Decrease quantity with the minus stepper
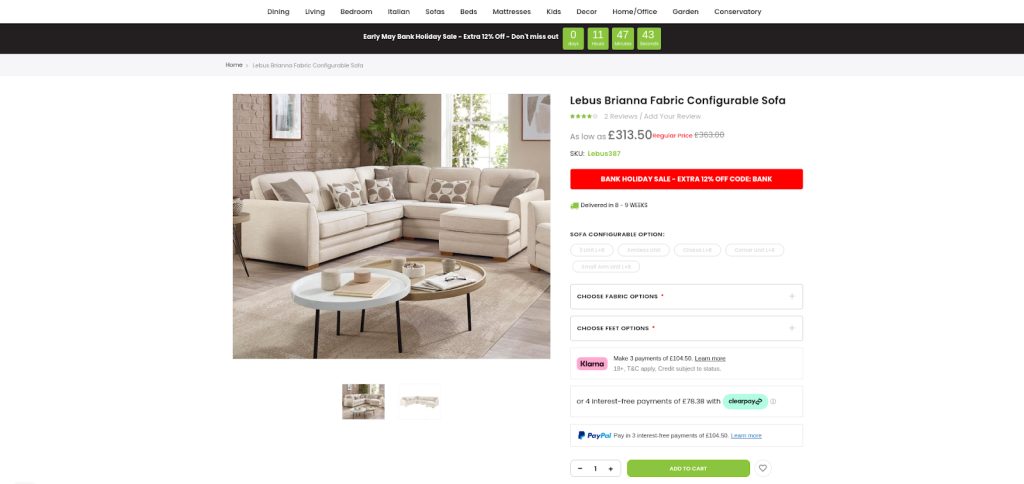The height and width of the screenshot is (484, 1024). pos(581,468)
